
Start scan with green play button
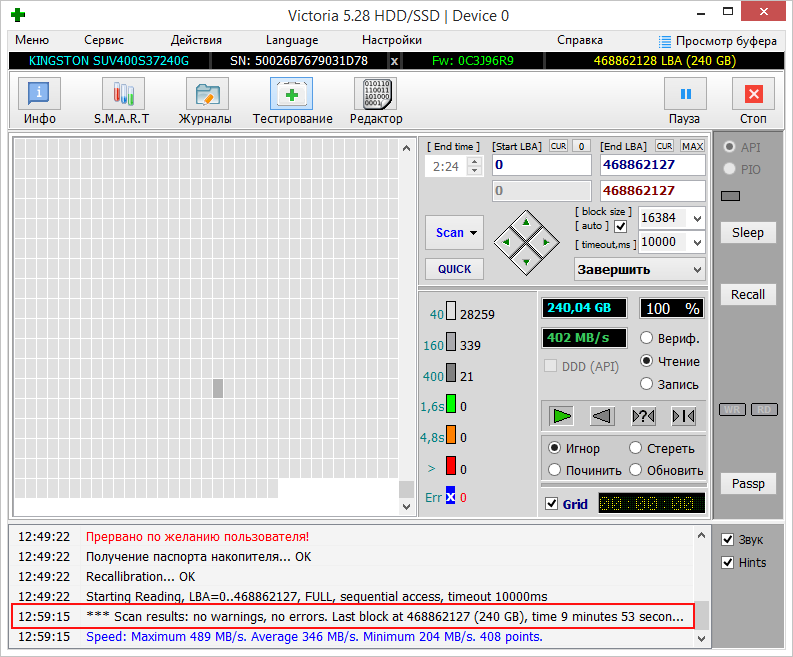coord(562,416)
